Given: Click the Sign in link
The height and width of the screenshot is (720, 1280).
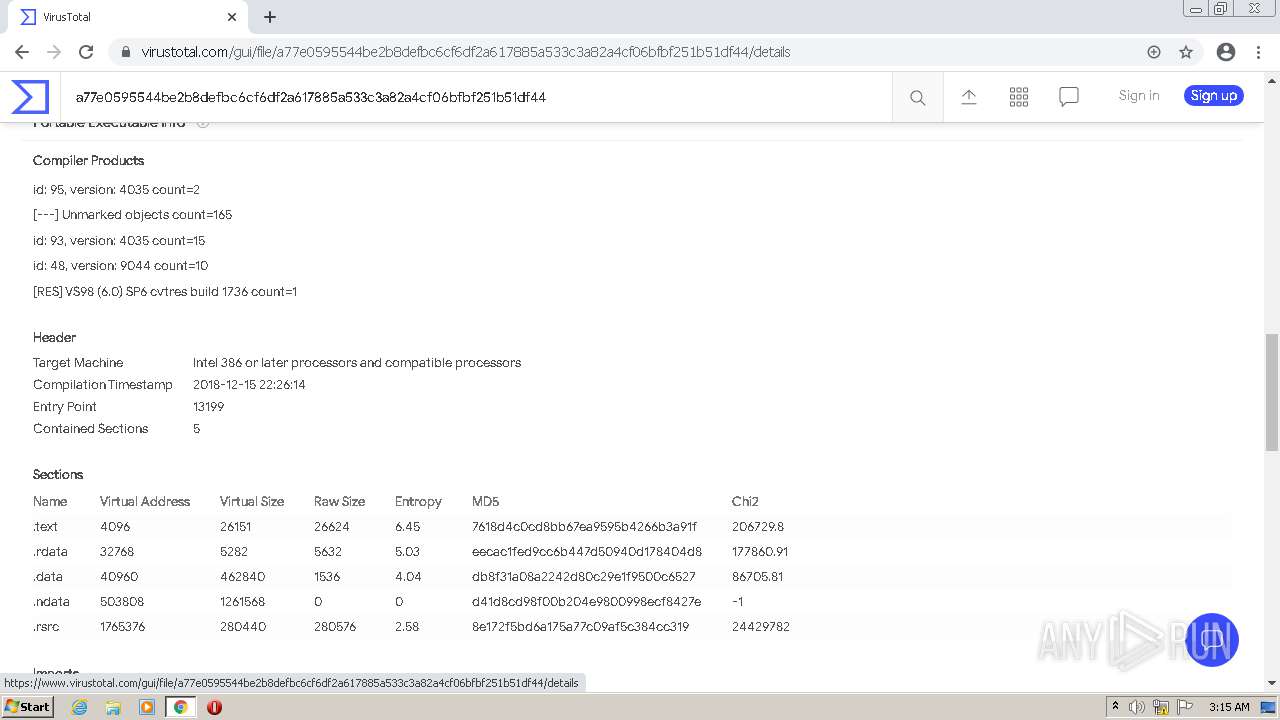Looking at the screenshot, I should (1139, 96).
